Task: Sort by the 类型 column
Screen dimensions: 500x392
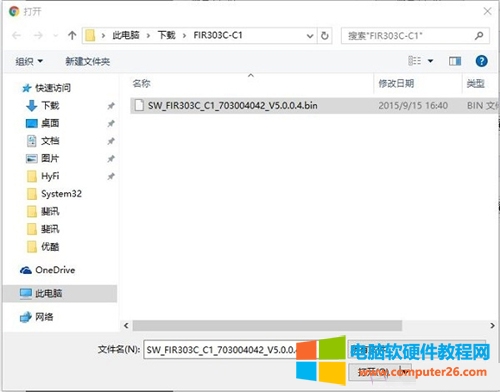Action: point(475,83)
